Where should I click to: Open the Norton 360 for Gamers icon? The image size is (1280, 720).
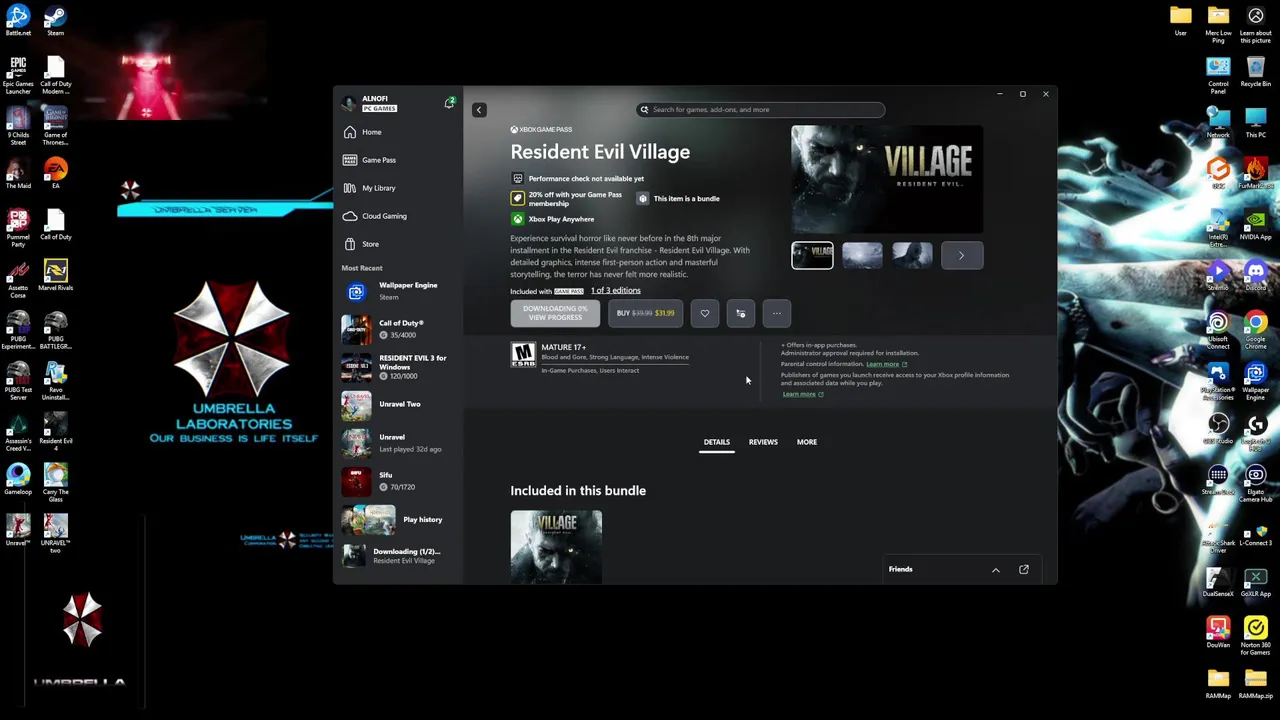click(1256, 635)
